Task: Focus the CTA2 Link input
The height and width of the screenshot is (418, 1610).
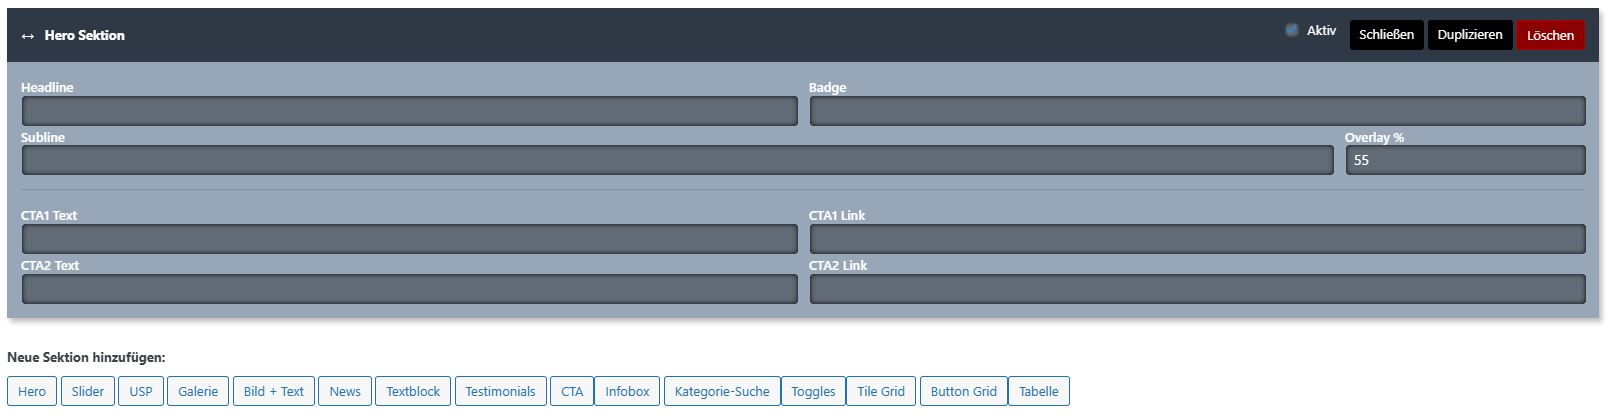Action: tap(1197, 289)
